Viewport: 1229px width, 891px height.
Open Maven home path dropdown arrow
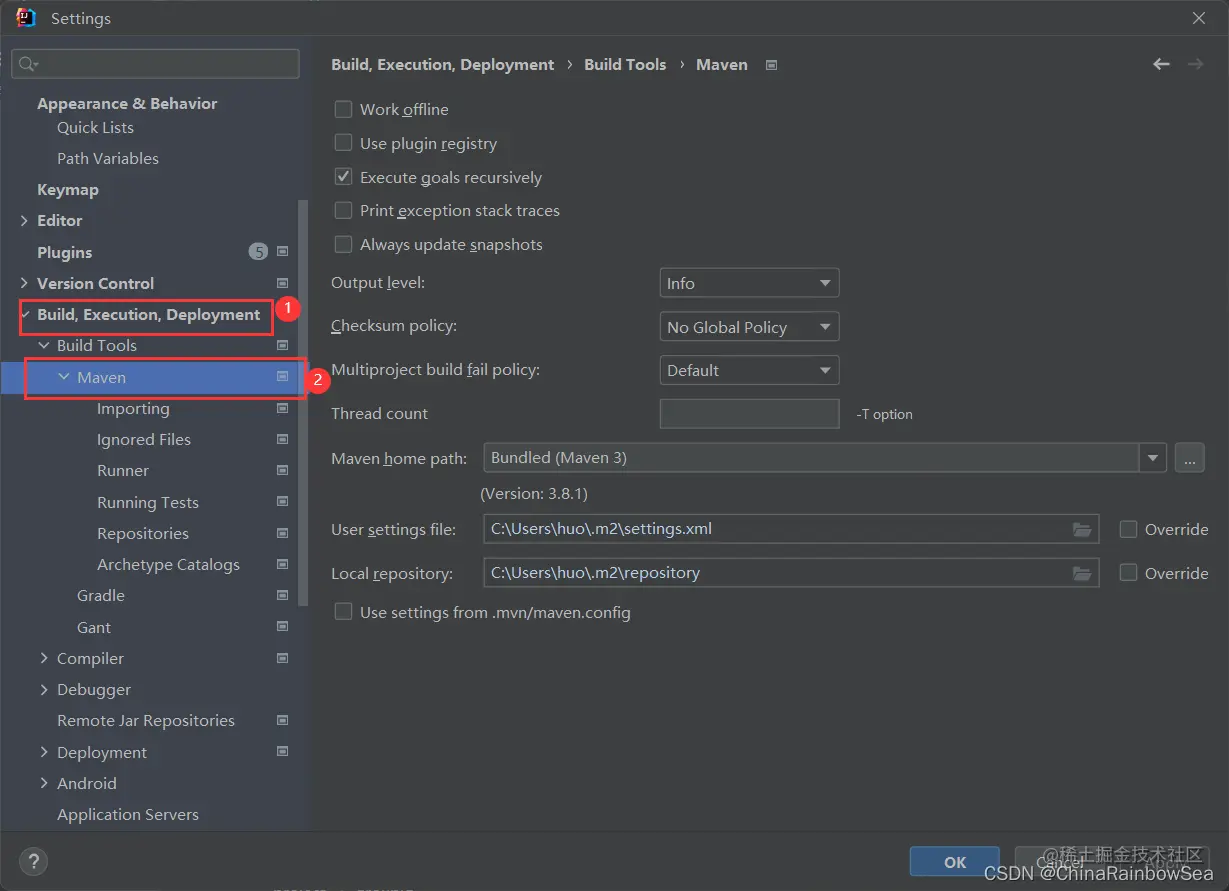pos(1153,458)
